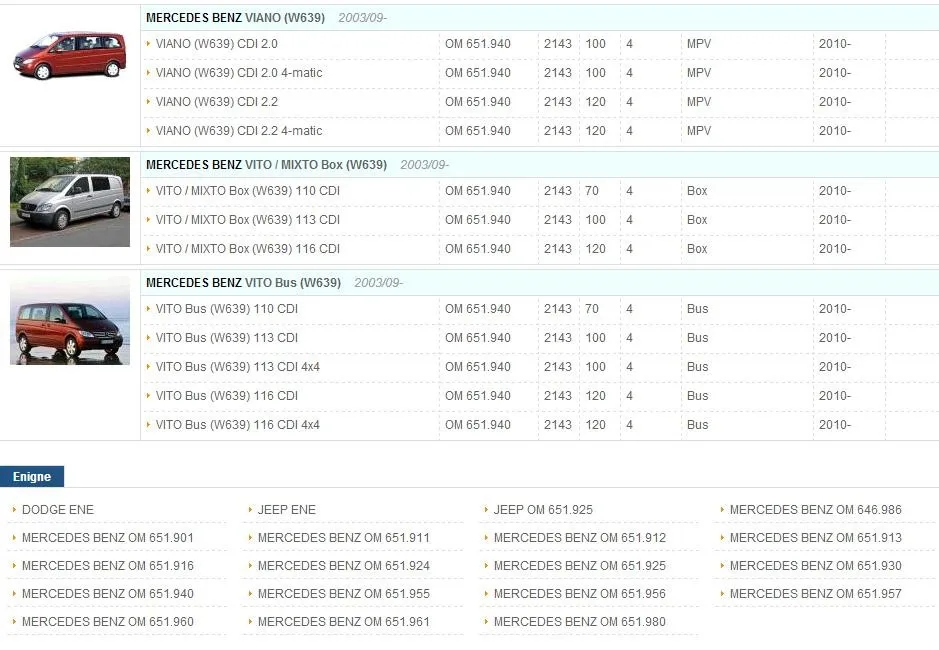Open MERCEDES BENZ OM 646.986 engine
939x650 pixels.
click(x=816, y=510)
